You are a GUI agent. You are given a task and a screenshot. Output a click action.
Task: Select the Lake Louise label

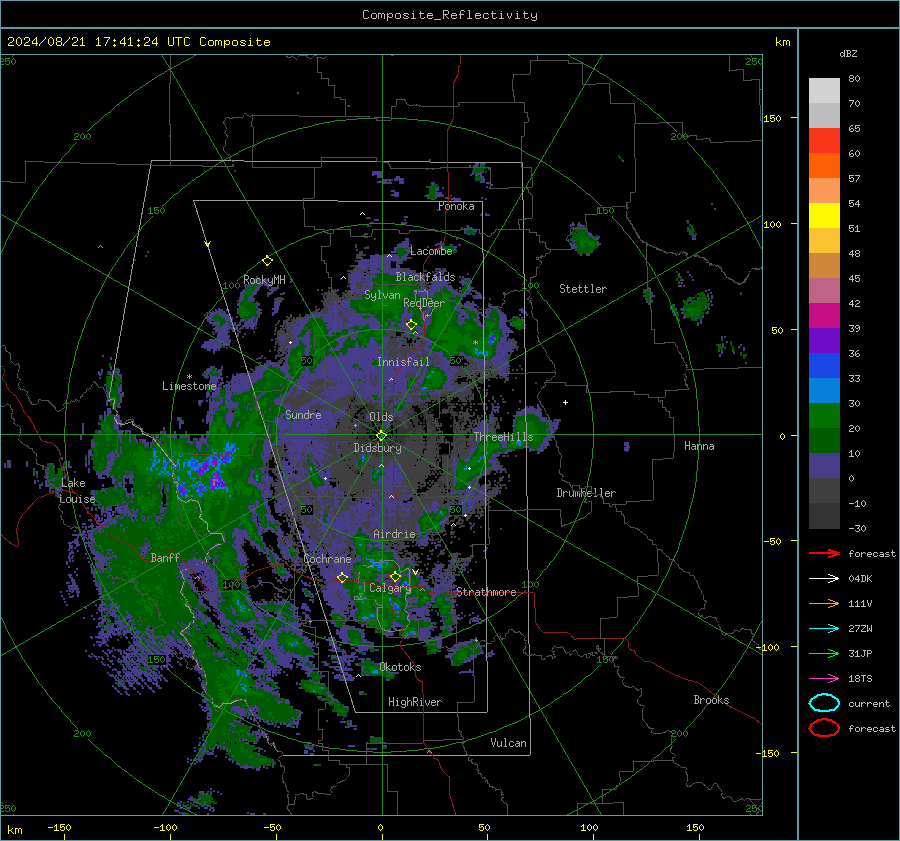tap(77, 491)
